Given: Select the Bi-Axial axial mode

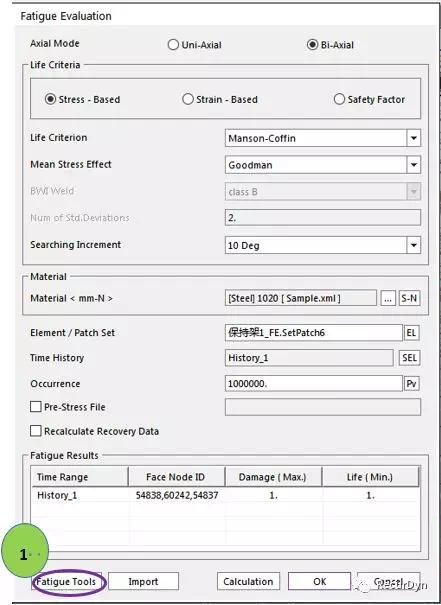Looking at the screenshot, I should 313,45.
